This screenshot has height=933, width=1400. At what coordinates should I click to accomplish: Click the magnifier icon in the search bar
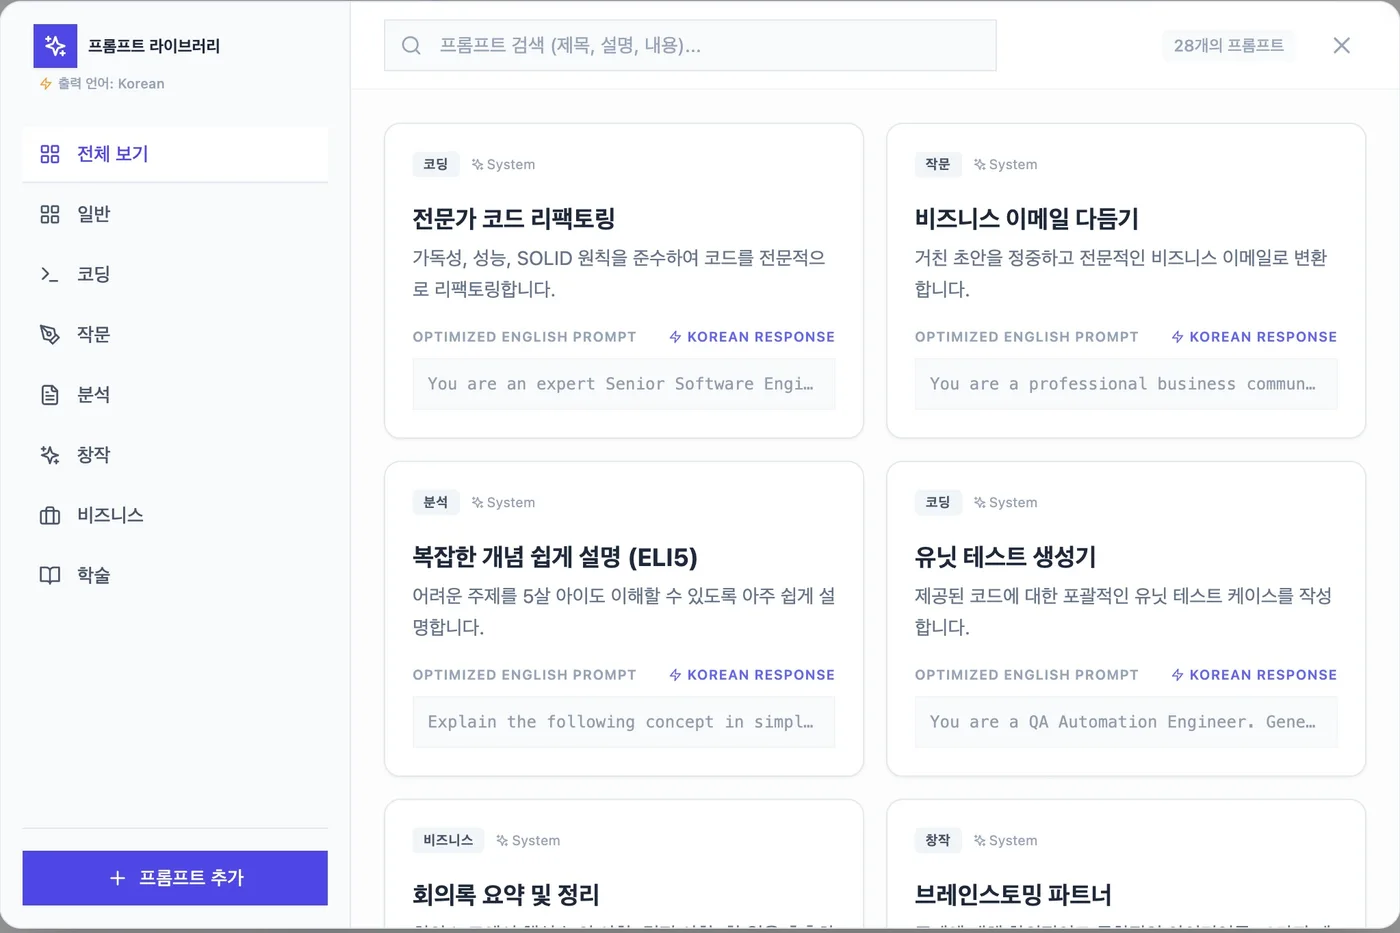pos(411,45)
